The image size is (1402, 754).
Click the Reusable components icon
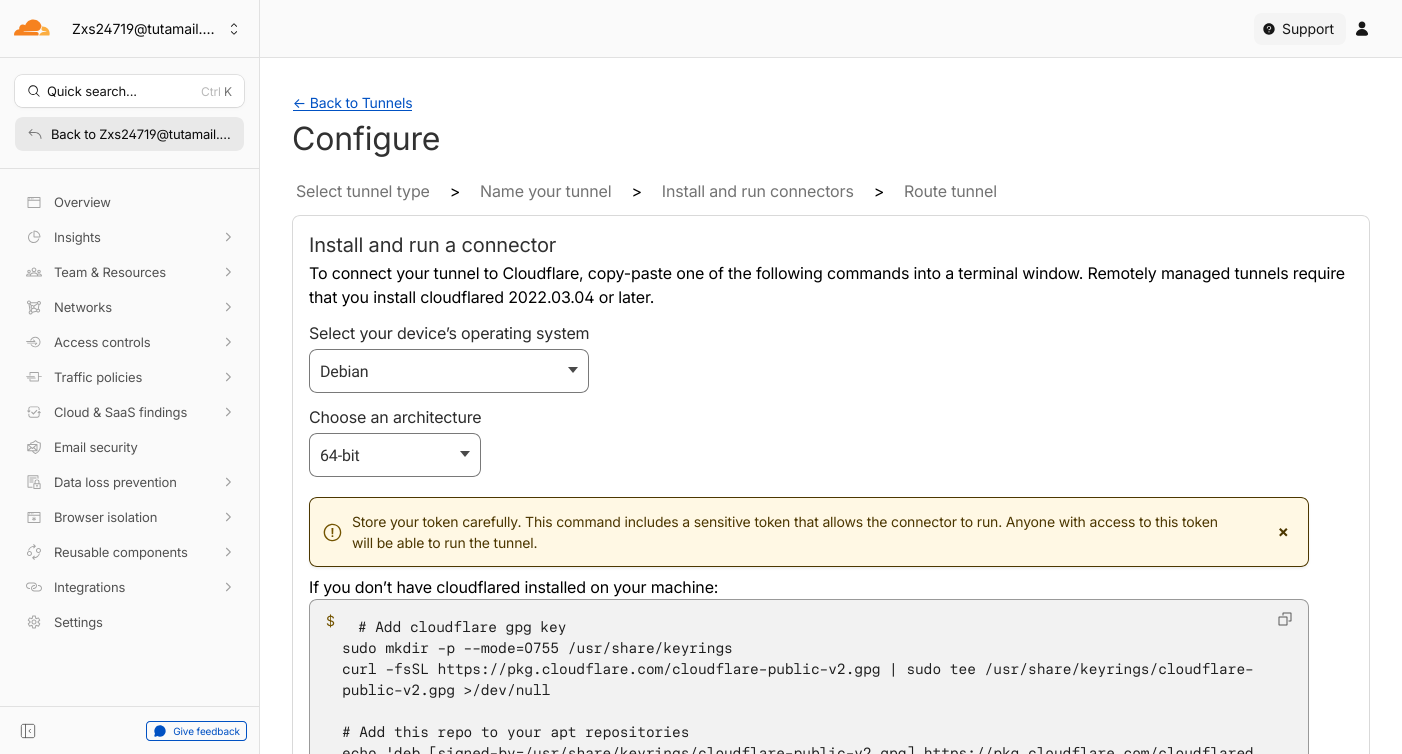click(x=34, y=552)
